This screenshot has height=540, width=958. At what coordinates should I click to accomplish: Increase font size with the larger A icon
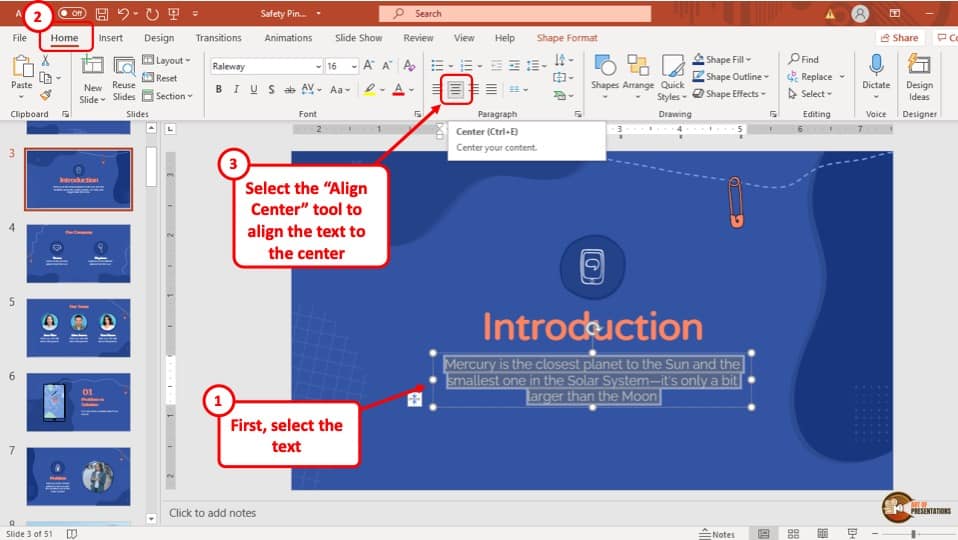pos(369,65)
